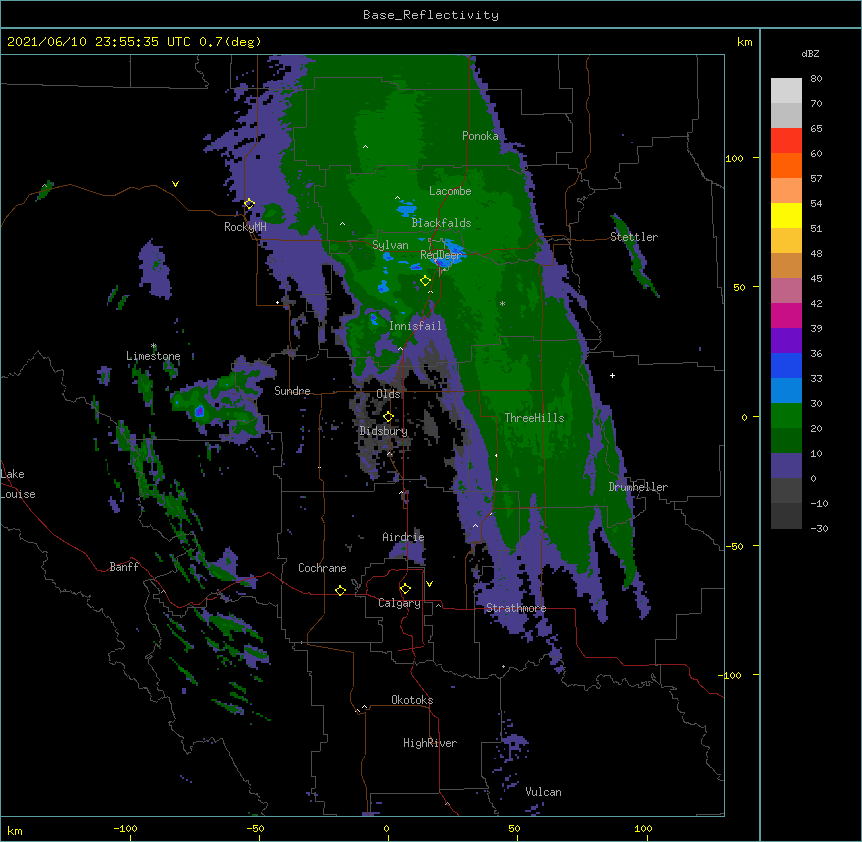Click the light blue echo north of Blackfalds
Screen dimensions: 862x842
(x=407, y=208)
